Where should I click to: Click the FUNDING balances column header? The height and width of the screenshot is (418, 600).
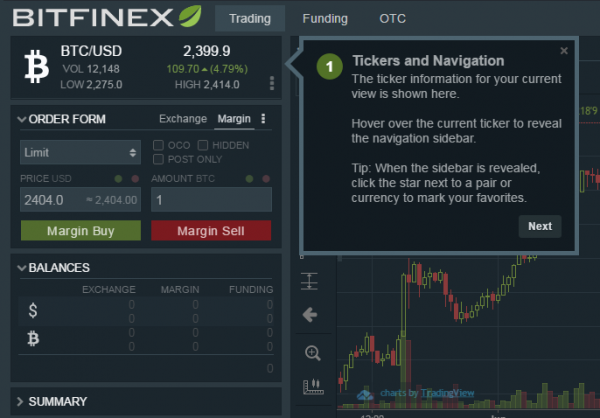coord(251,289)
